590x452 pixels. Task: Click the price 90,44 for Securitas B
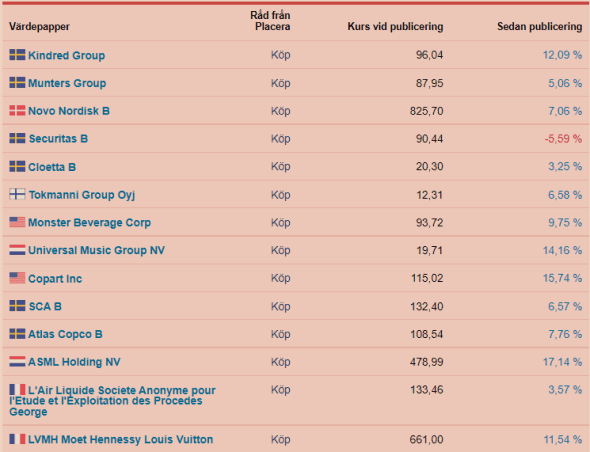429,138
